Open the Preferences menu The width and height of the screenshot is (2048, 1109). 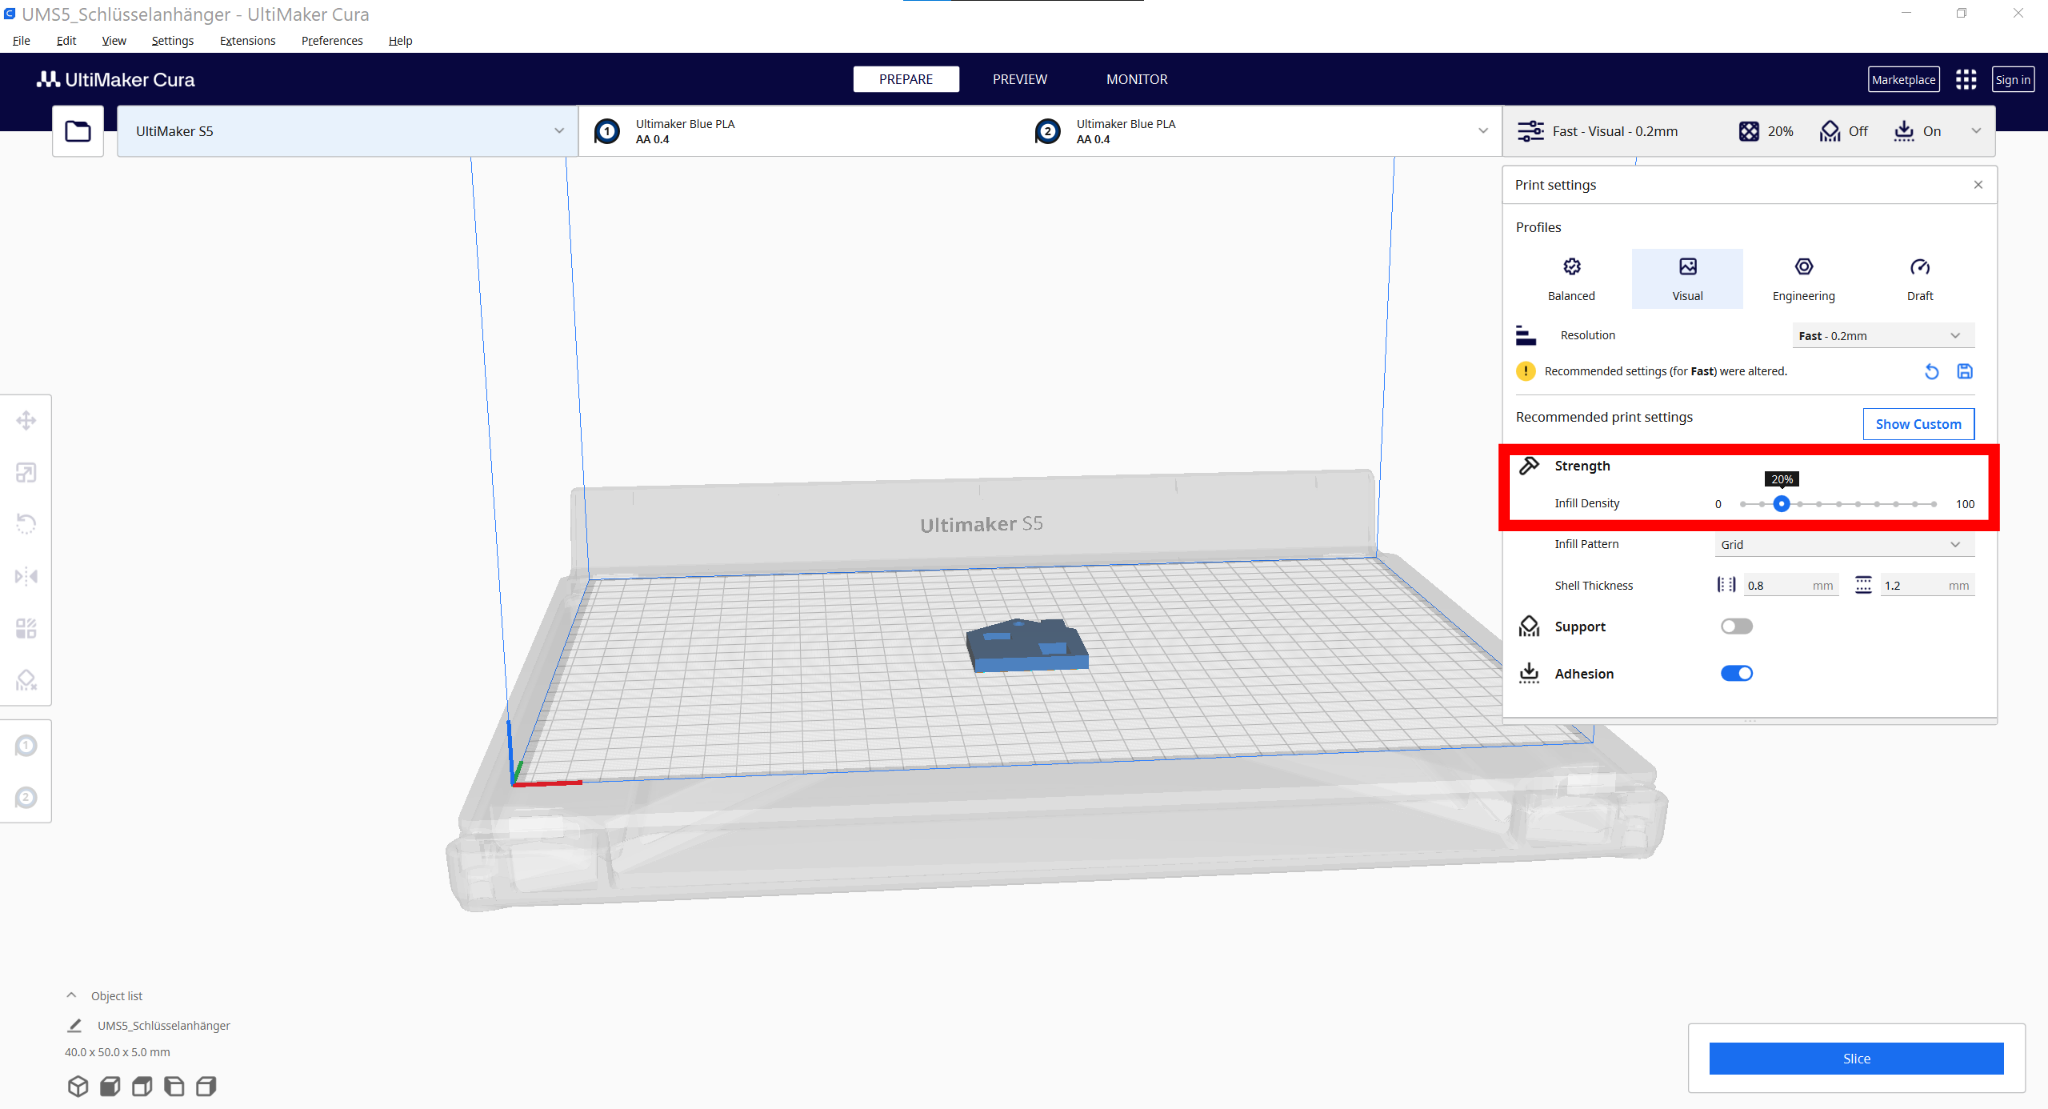tap(332, 41)
